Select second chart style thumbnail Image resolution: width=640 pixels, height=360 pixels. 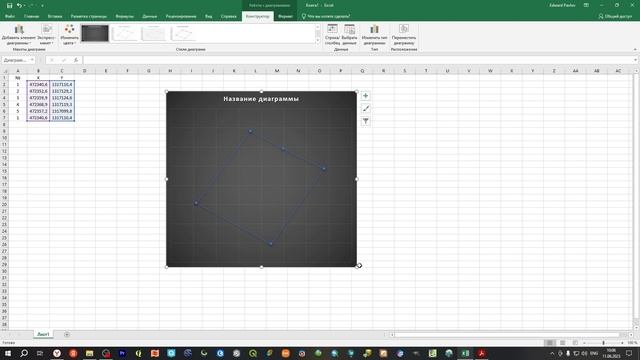tap(125, 33)
